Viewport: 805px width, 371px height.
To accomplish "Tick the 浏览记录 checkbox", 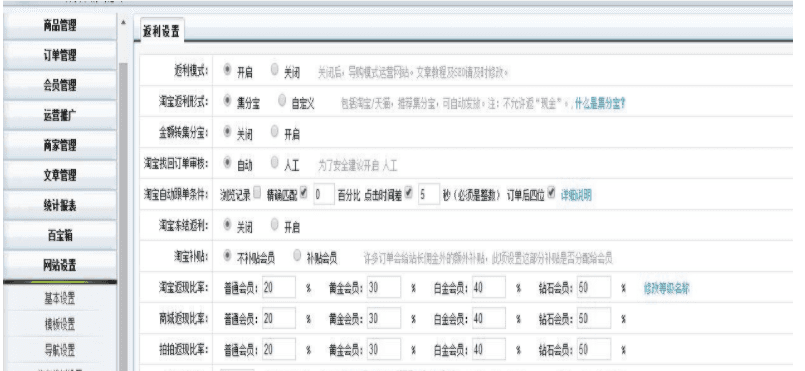I will click(257, 194).
